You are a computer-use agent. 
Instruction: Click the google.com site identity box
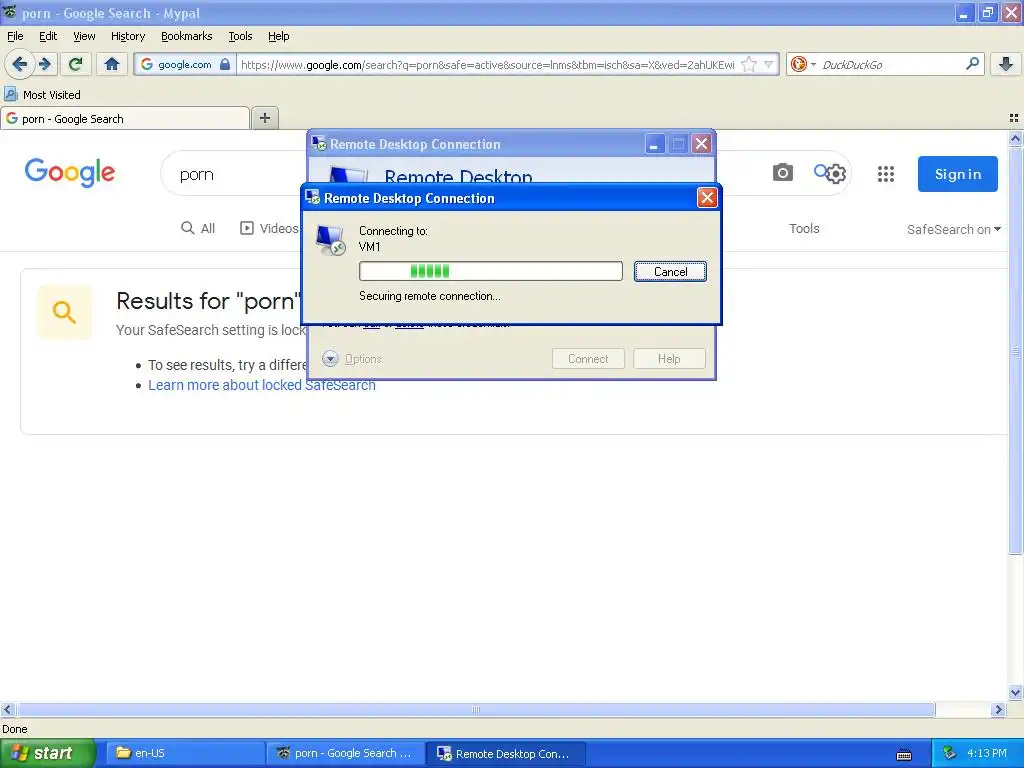pyautogui.click(x=185, y=64)
